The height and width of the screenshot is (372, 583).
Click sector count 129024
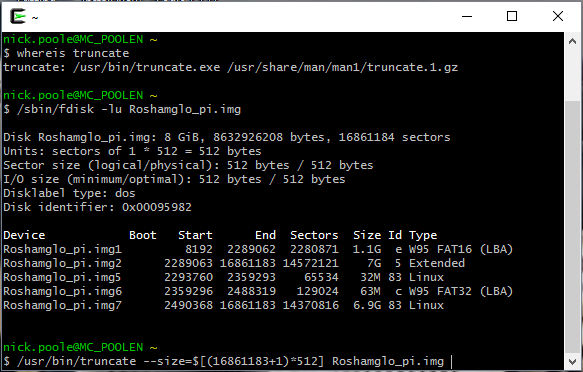pos(318,291)
